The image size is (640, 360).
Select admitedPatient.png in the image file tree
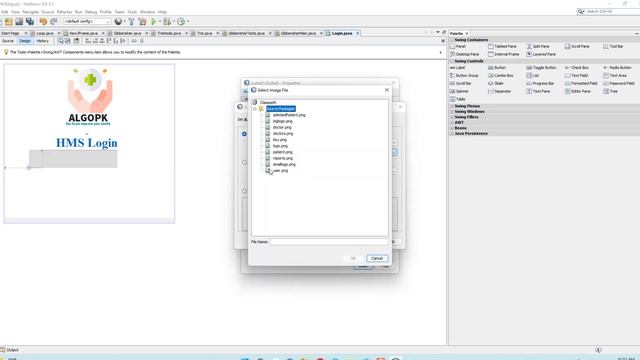pyautogui.click(x=289, y=115)
